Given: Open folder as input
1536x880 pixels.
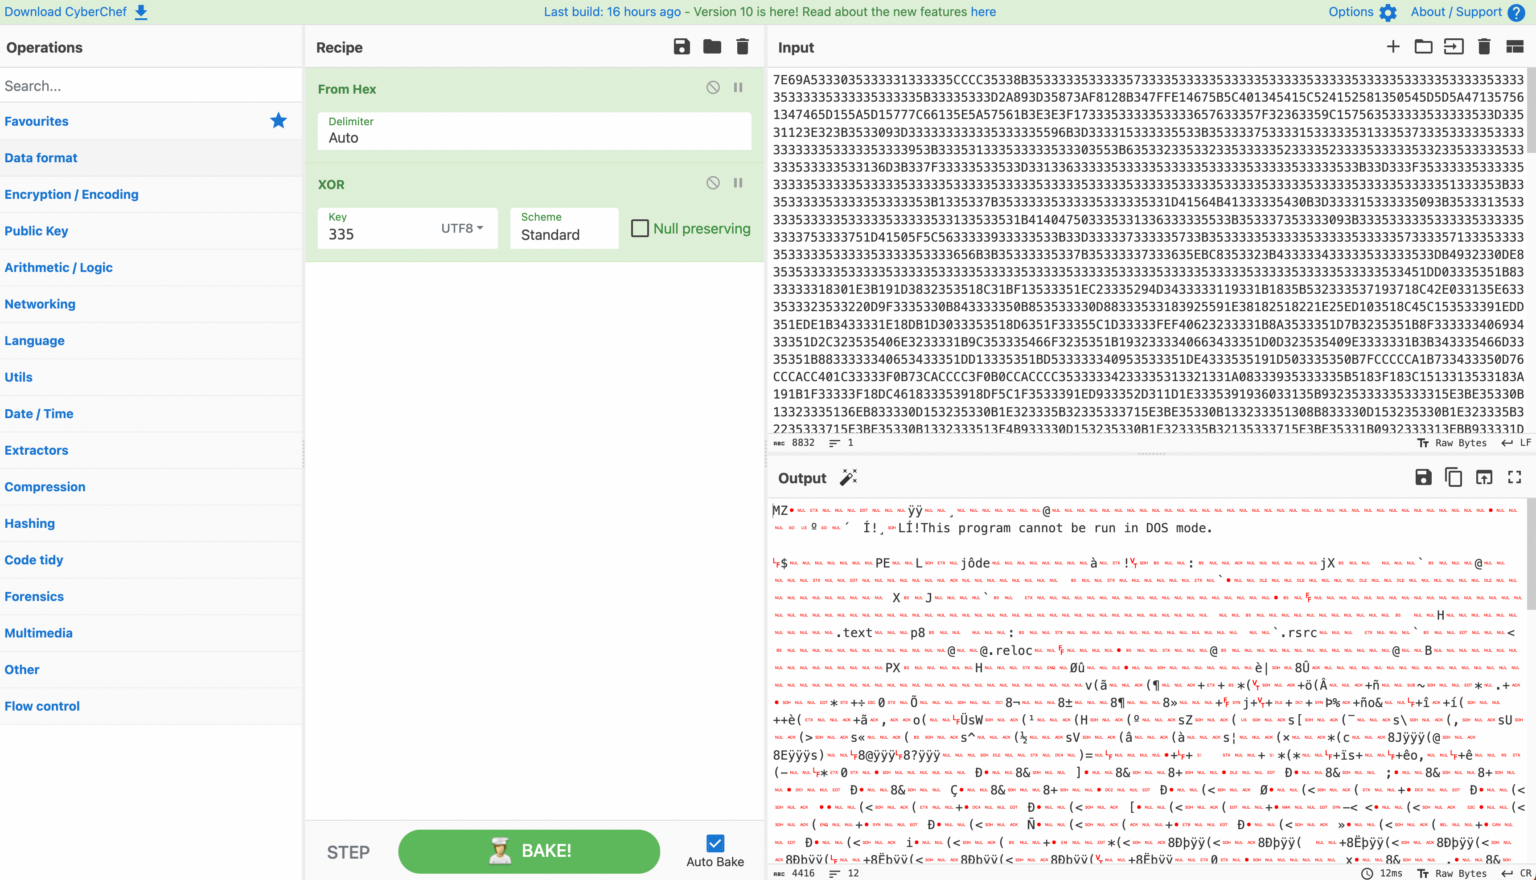Looking at the screenshot, I should tap(1423, 47).
